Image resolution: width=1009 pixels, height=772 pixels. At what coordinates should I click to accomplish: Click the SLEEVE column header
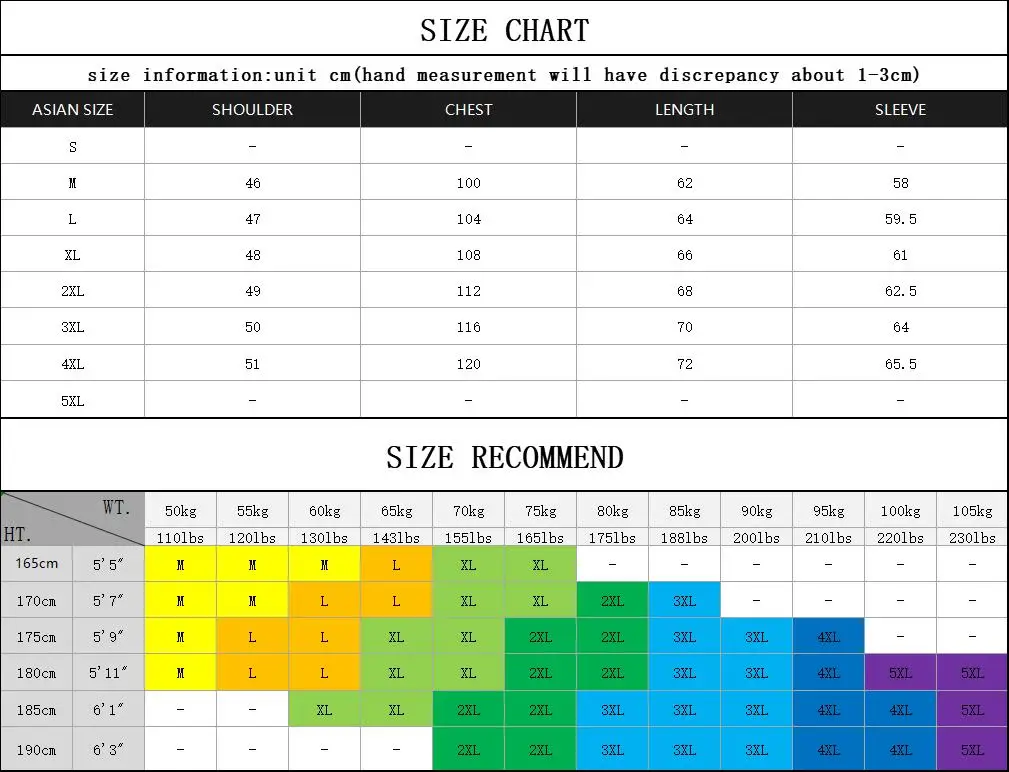coord(900,109)
